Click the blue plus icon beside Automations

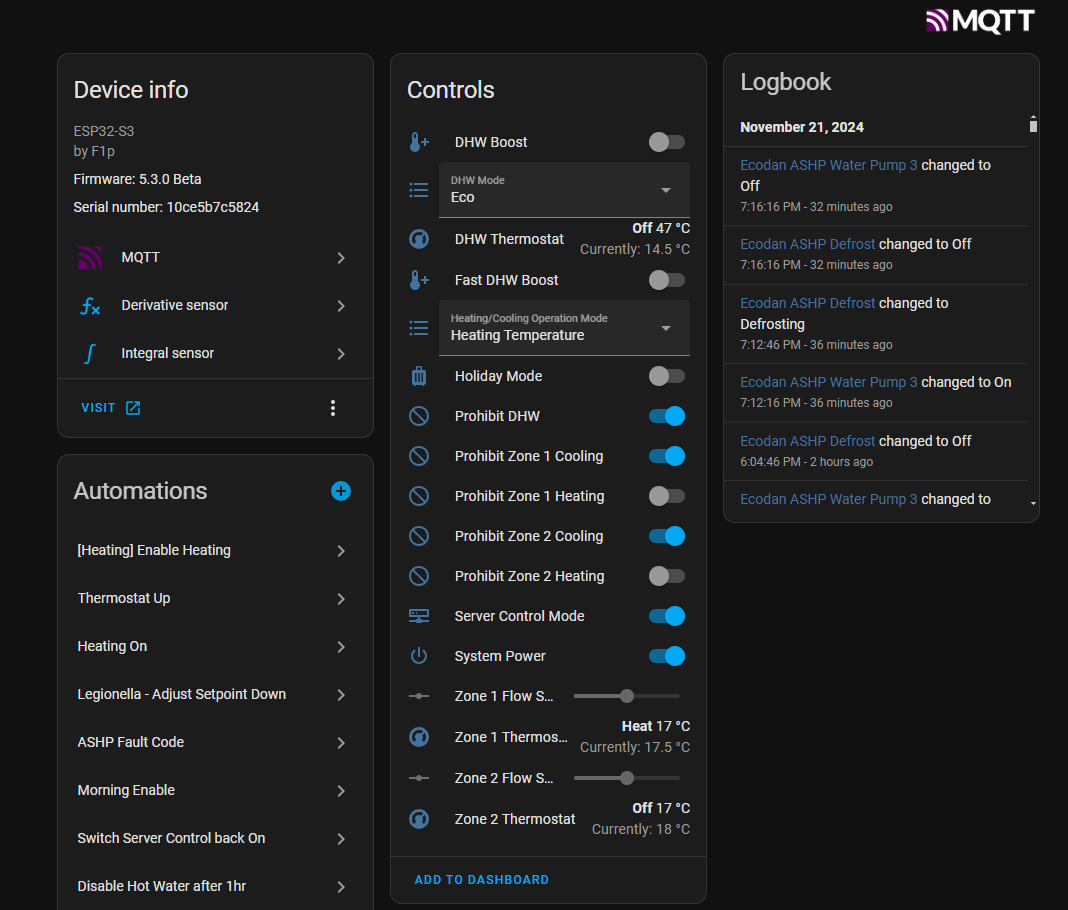341,491
